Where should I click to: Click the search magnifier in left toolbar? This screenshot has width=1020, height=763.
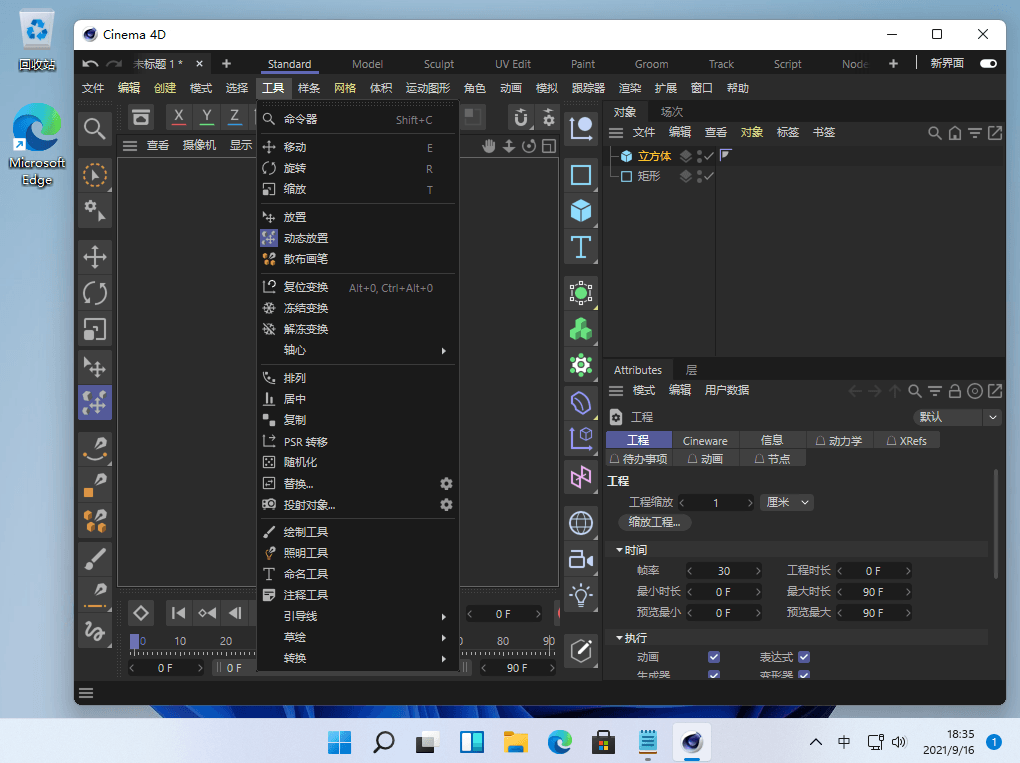click(95, 129)
